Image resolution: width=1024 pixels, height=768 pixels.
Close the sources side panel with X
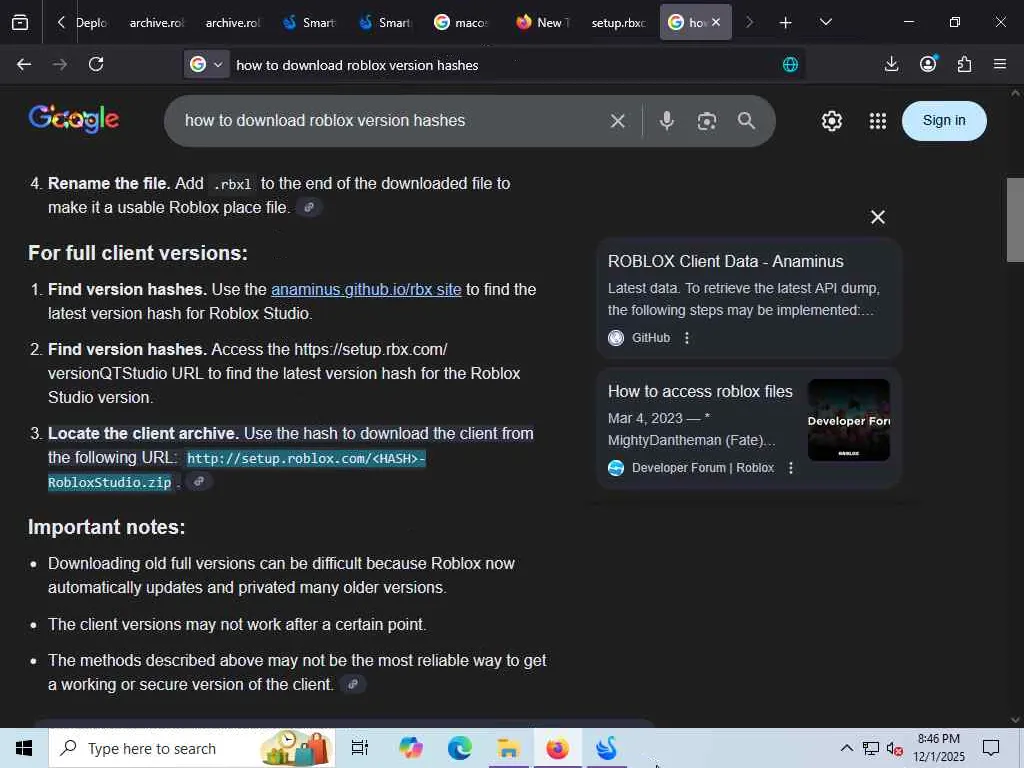coord(878,217)
